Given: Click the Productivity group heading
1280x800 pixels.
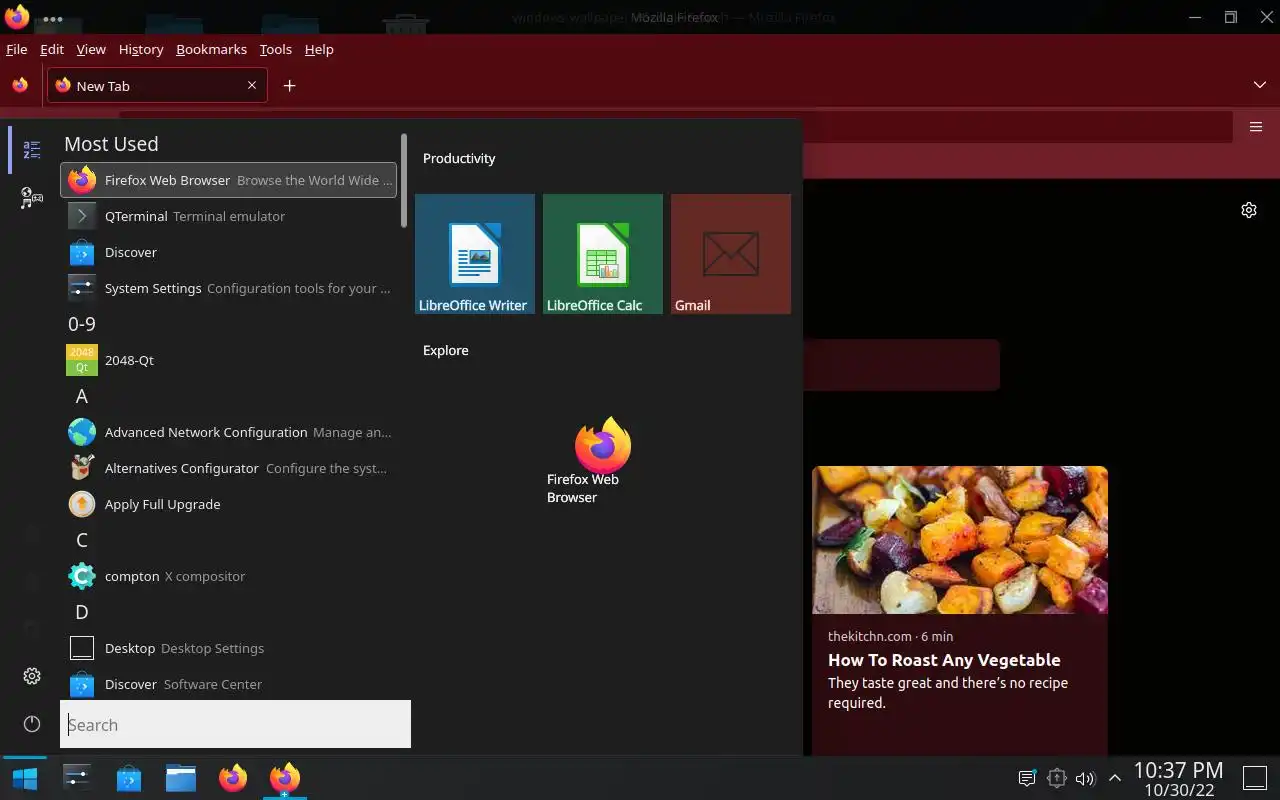Looking at the screenshot, I should (459, 158).
